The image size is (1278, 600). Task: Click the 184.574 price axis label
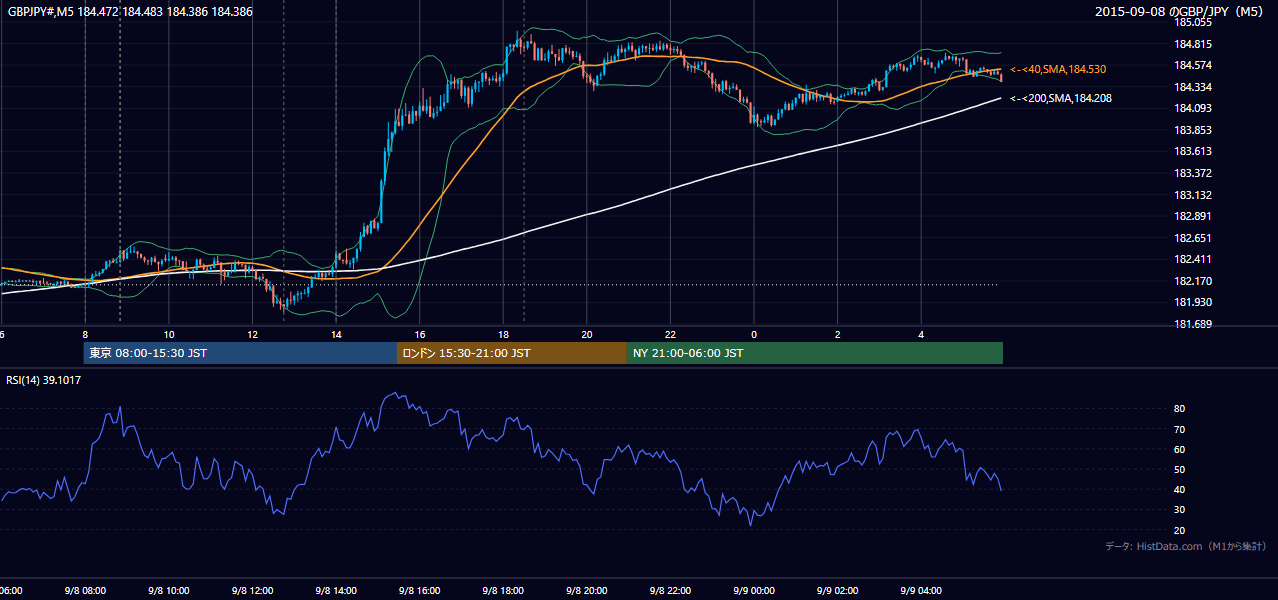click(x=1193, y=65)
